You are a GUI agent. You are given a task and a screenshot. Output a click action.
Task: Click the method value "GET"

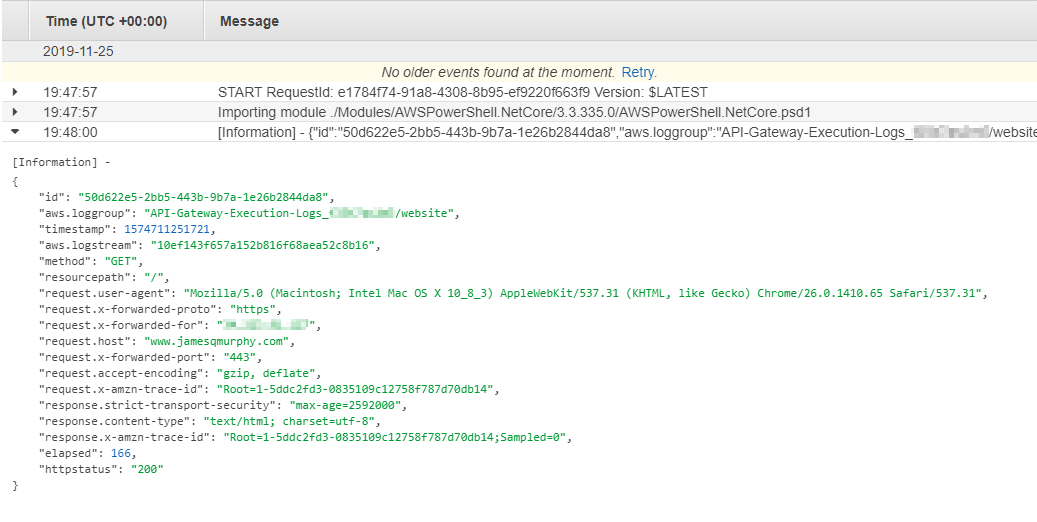click(120, 261)
